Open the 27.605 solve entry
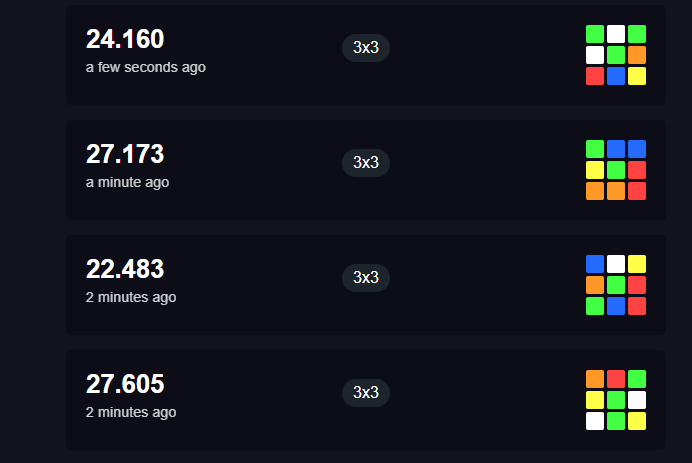This screenshot has height=463, width=692. point(366,400)
